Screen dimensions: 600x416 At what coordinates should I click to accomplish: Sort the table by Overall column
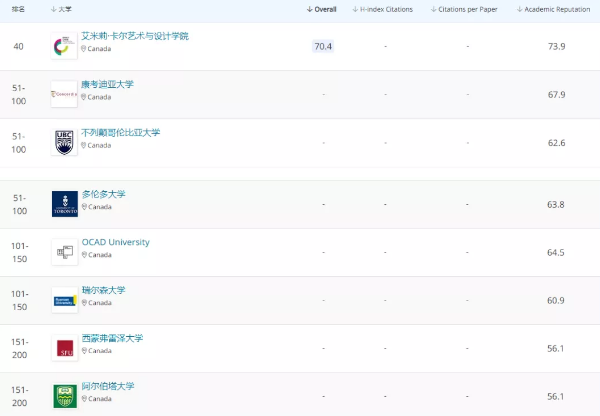[321, 9]
